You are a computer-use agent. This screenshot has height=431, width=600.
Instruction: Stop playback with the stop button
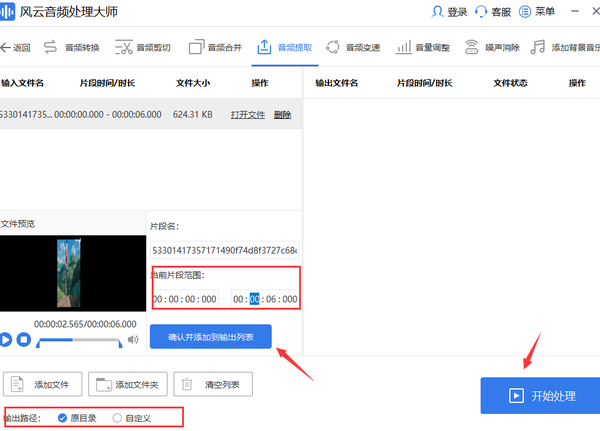24,340
